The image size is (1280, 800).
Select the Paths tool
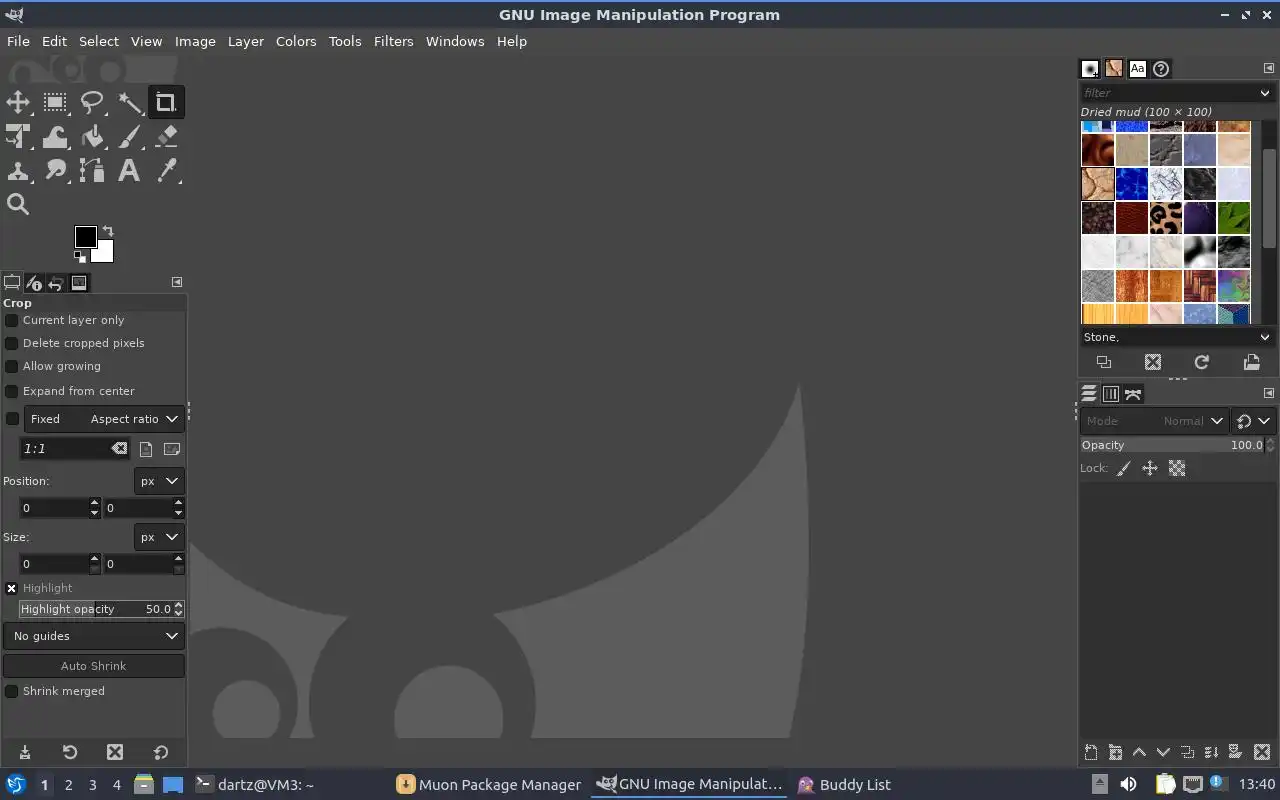click(x=92, y=170)
